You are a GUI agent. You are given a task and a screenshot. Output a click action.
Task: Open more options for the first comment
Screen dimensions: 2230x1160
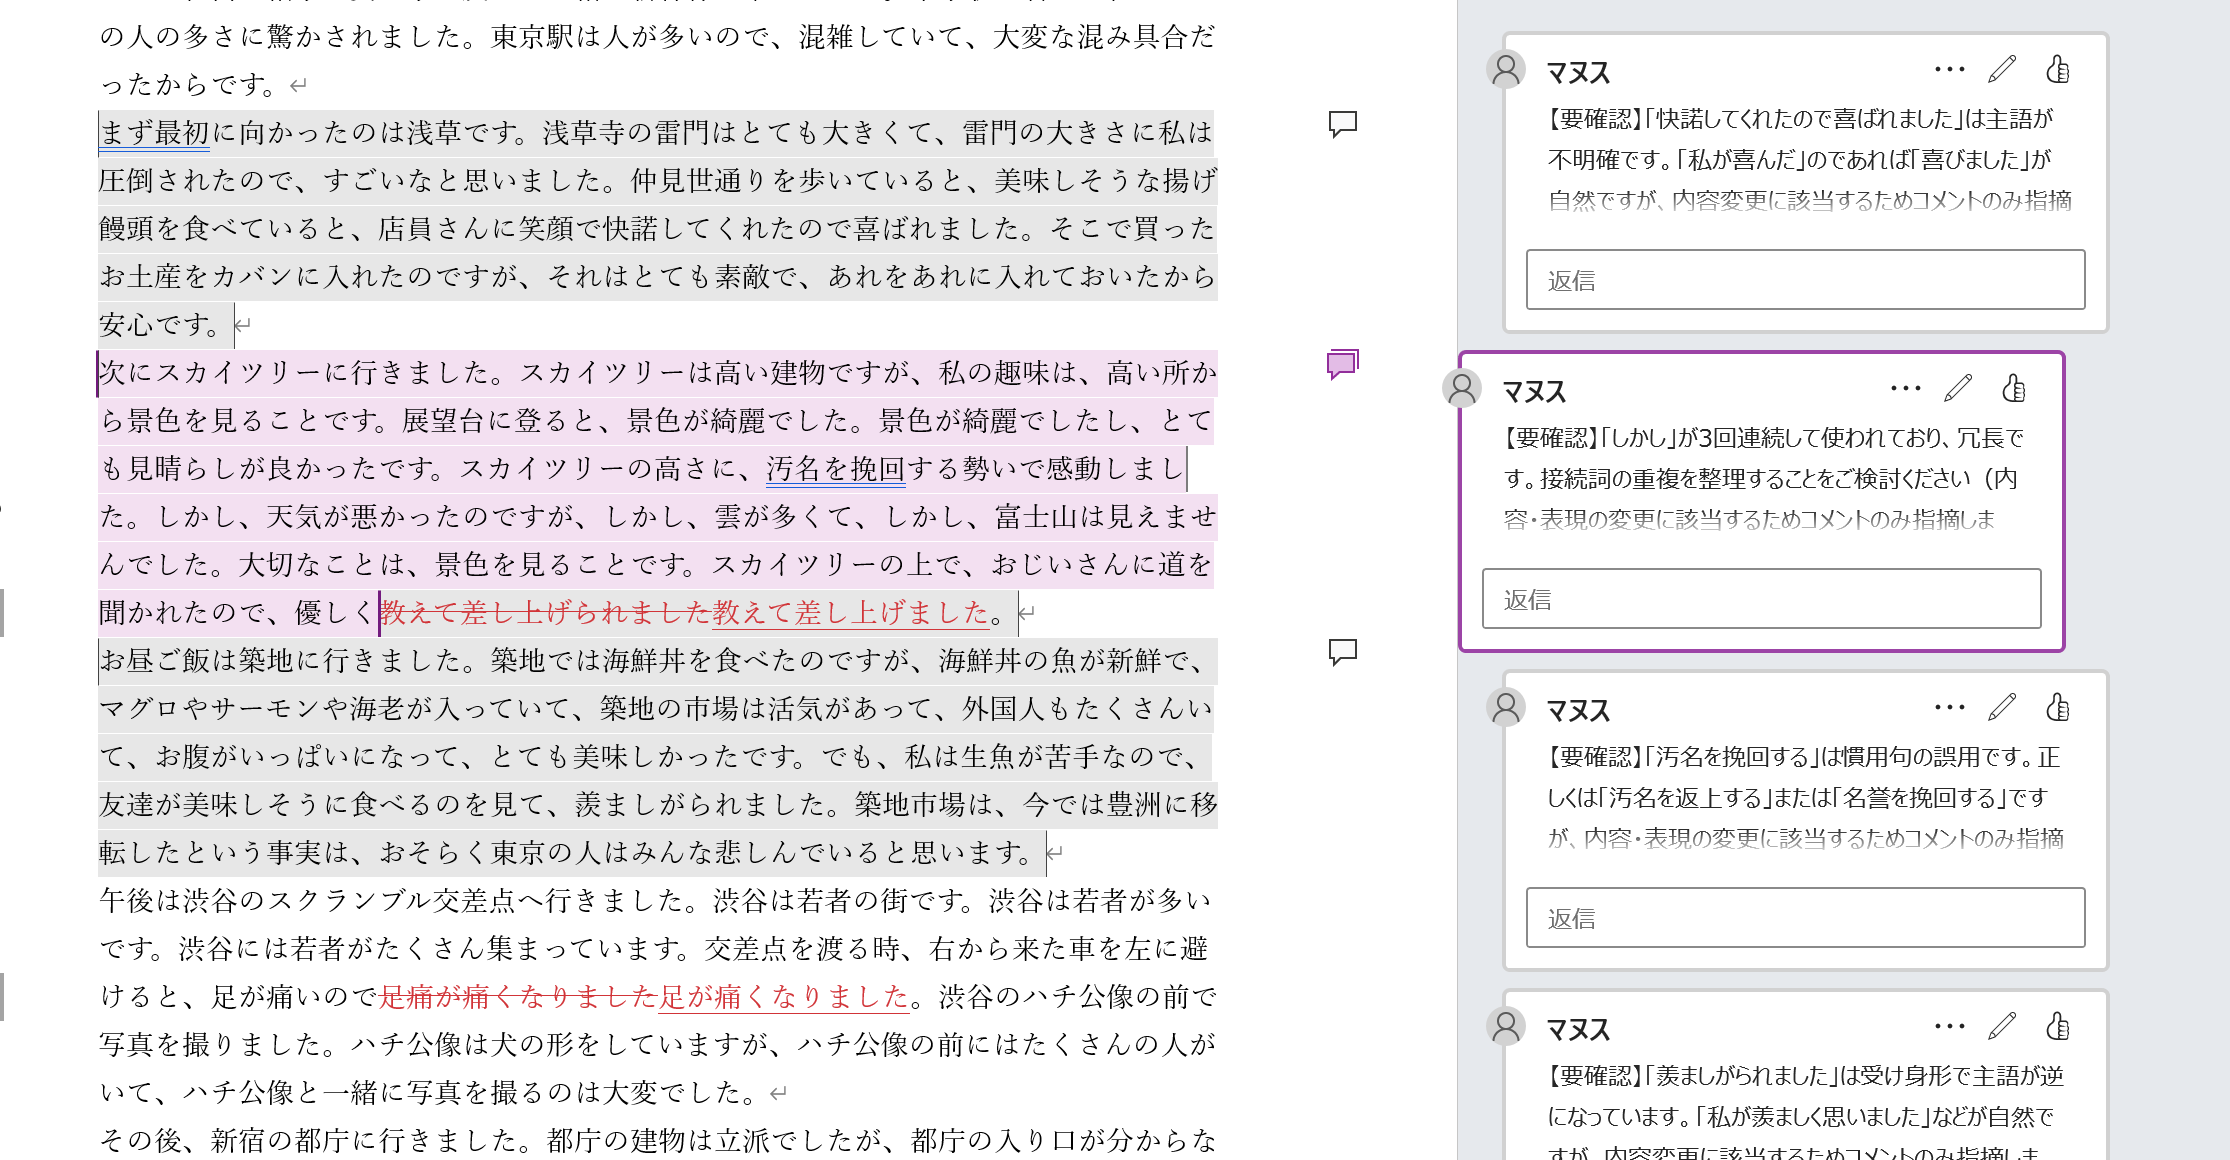pos(1949,70)
